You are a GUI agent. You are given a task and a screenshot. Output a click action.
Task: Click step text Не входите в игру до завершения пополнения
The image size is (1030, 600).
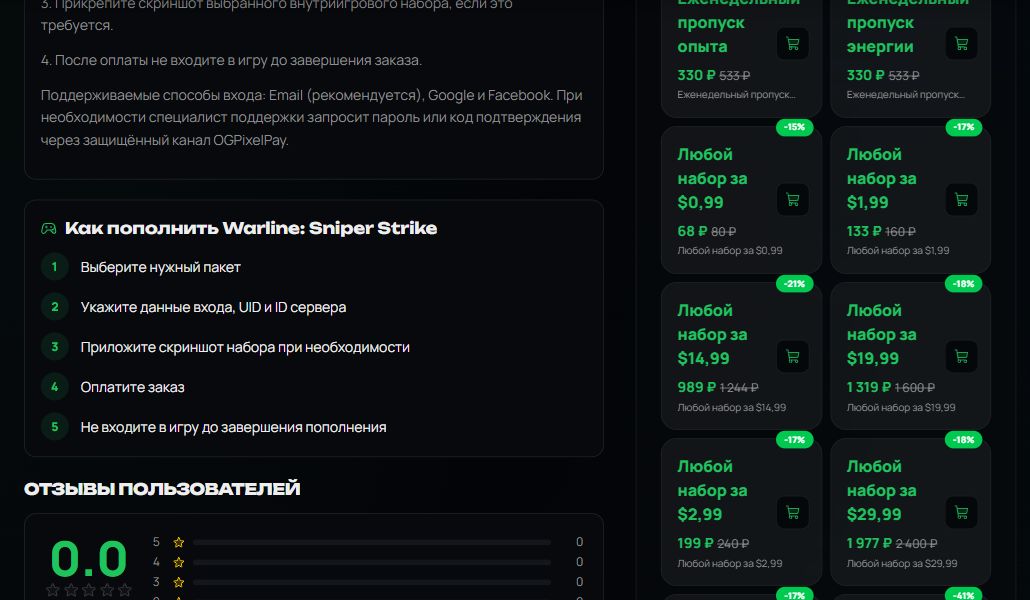coord(233,428)
